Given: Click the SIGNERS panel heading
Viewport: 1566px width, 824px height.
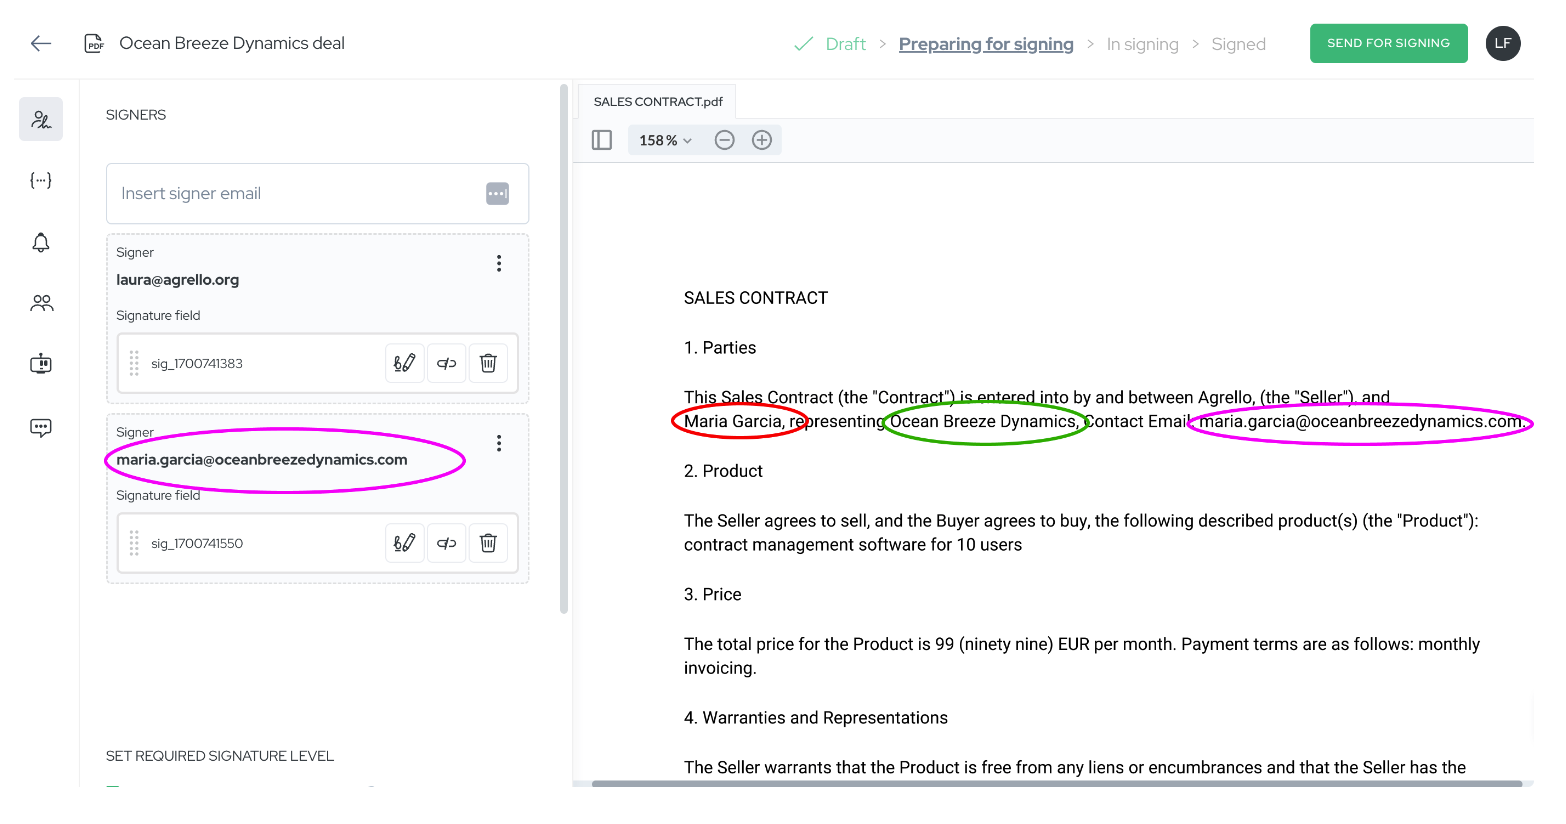Looking at the screenshot, I should tap(136, 115).
